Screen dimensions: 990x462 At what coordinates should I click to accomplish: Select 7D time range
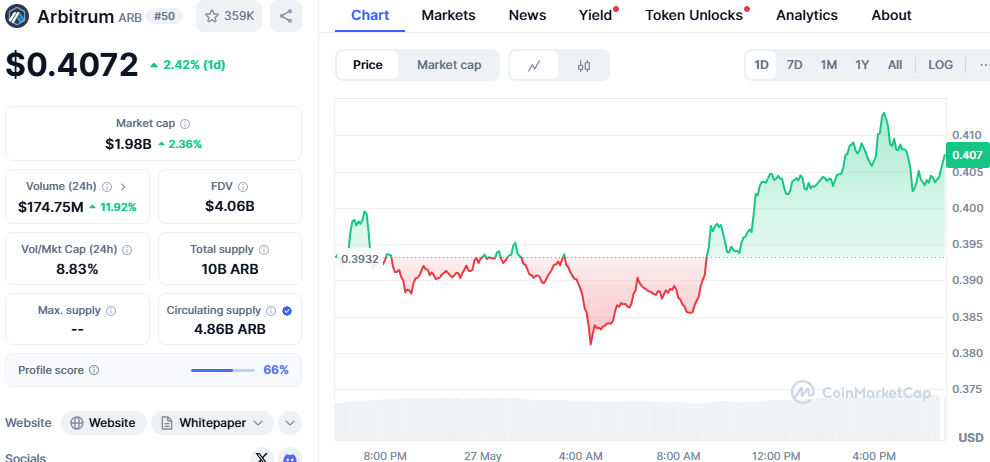tap(794, 65)
